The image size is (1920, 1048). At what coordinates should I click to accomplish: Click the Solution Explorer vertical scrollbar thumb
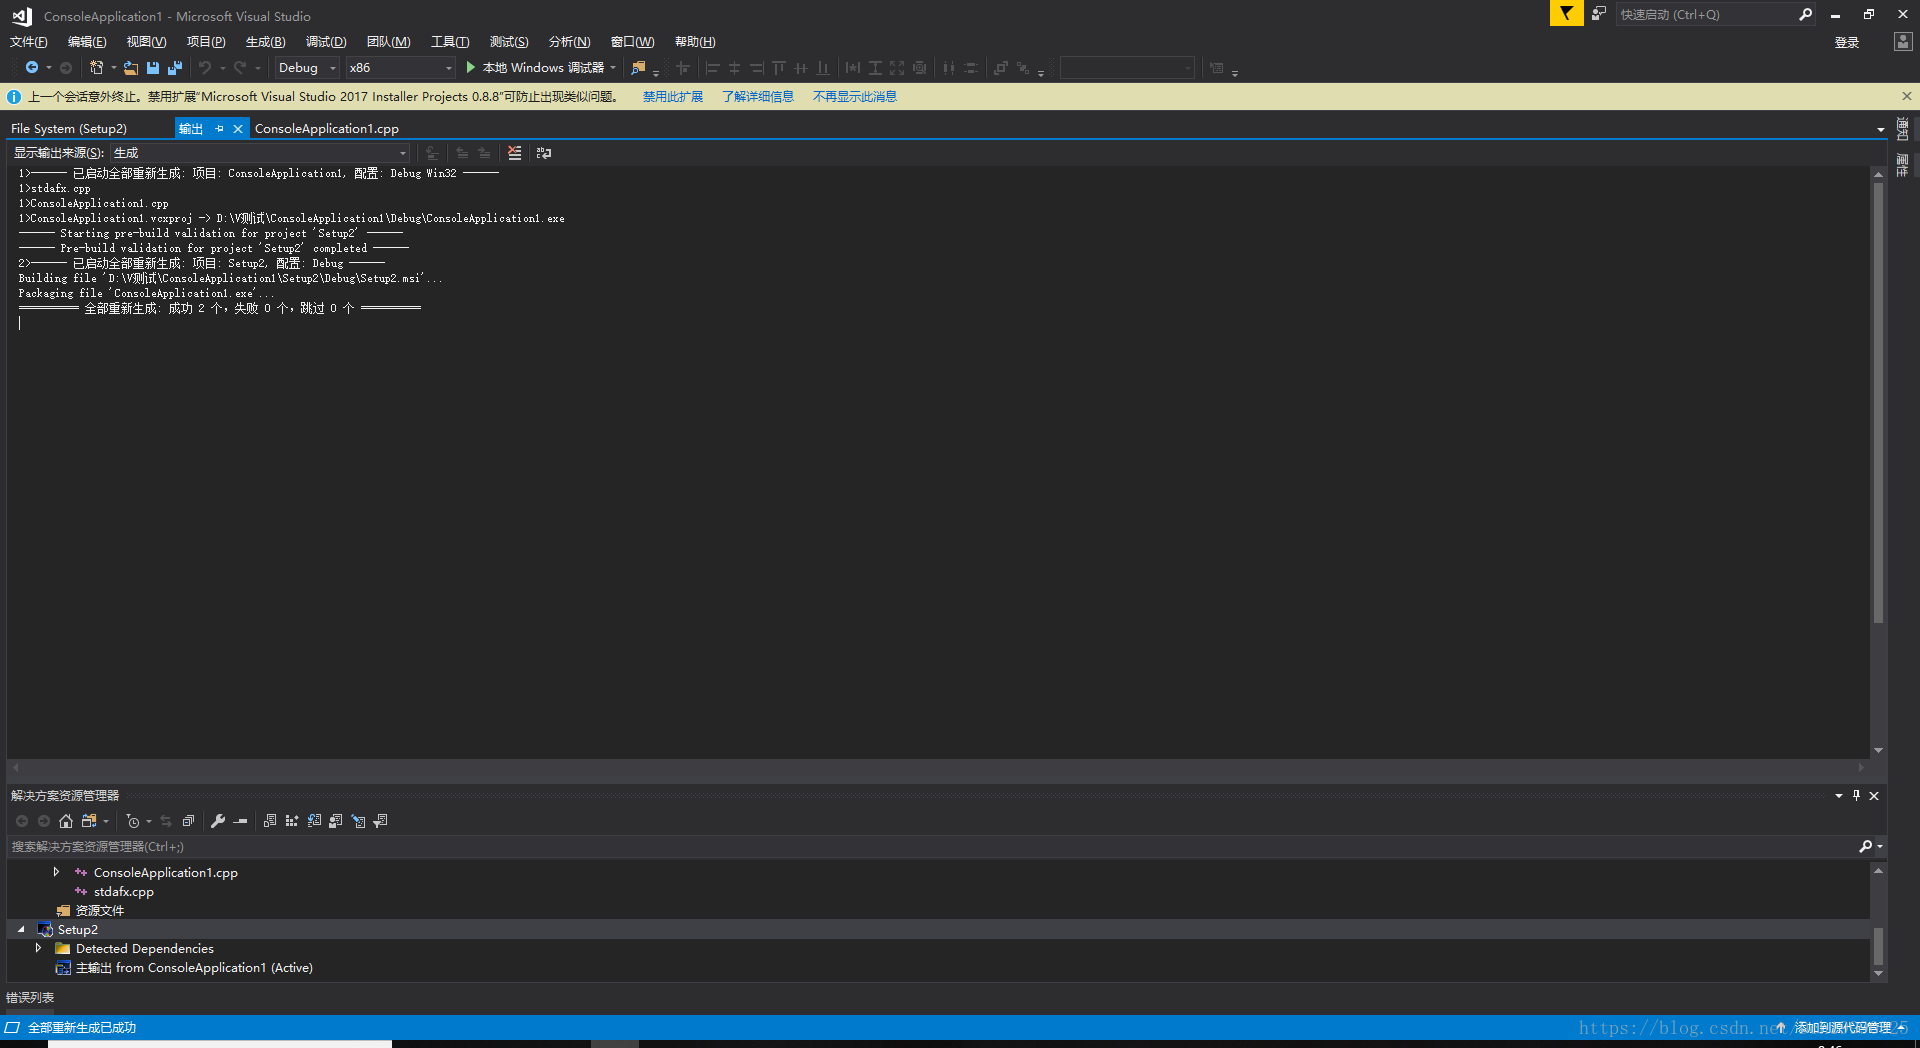coord(1878,946)
